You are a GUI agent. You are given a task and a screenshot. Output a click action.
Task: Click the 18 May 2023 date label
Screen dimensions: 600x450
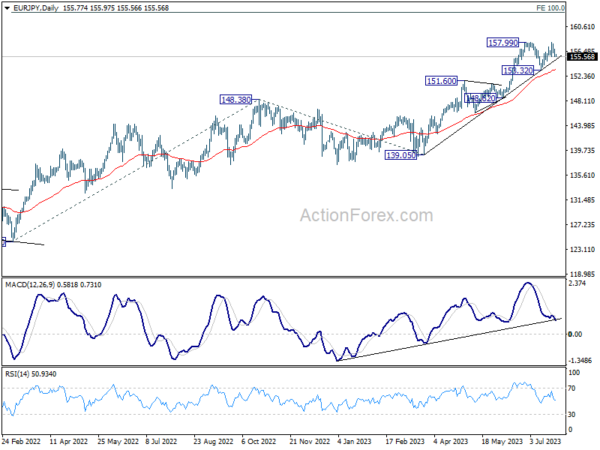click(x=502, y=441)
